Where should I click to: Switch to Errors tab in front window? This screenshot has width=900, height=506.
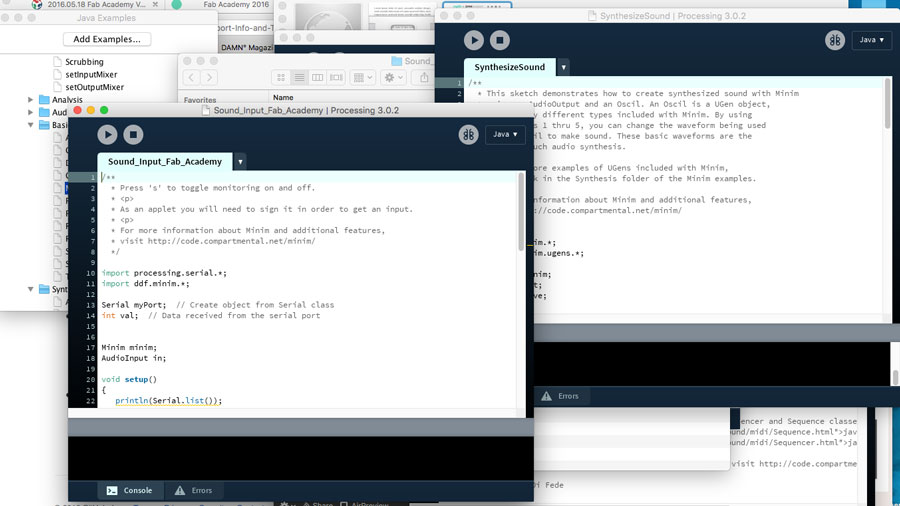pyautogui.click(x=194, y=491)
